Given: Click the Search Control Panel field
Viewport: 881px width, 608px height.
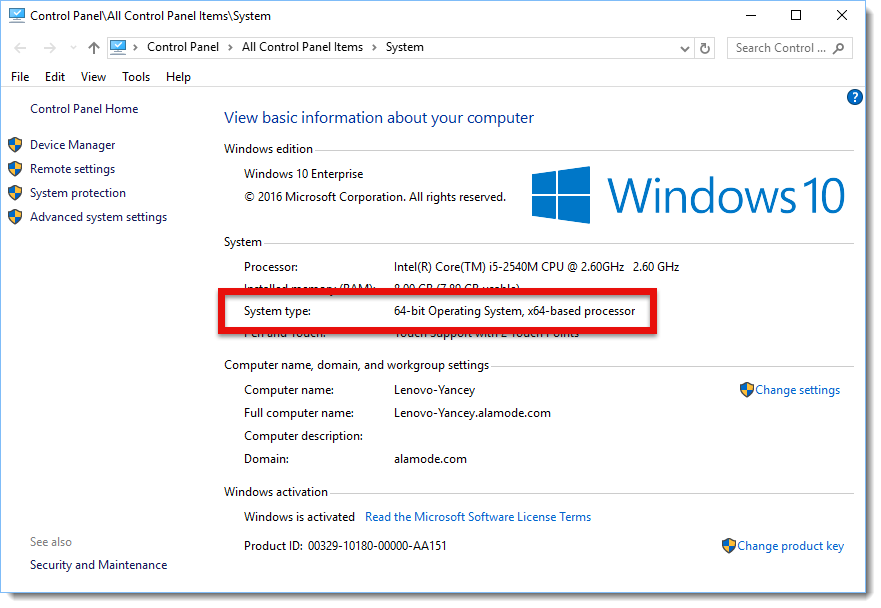Looking at the screenshot, I should [x=781, y=48].
